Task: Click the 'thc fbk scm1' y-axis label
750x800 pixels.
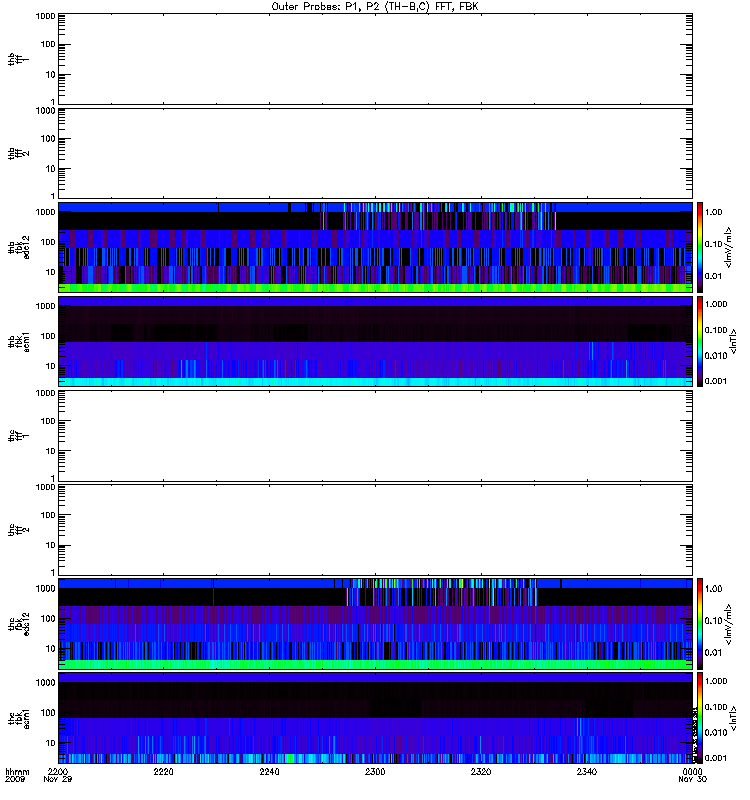Action: [18, 718]
